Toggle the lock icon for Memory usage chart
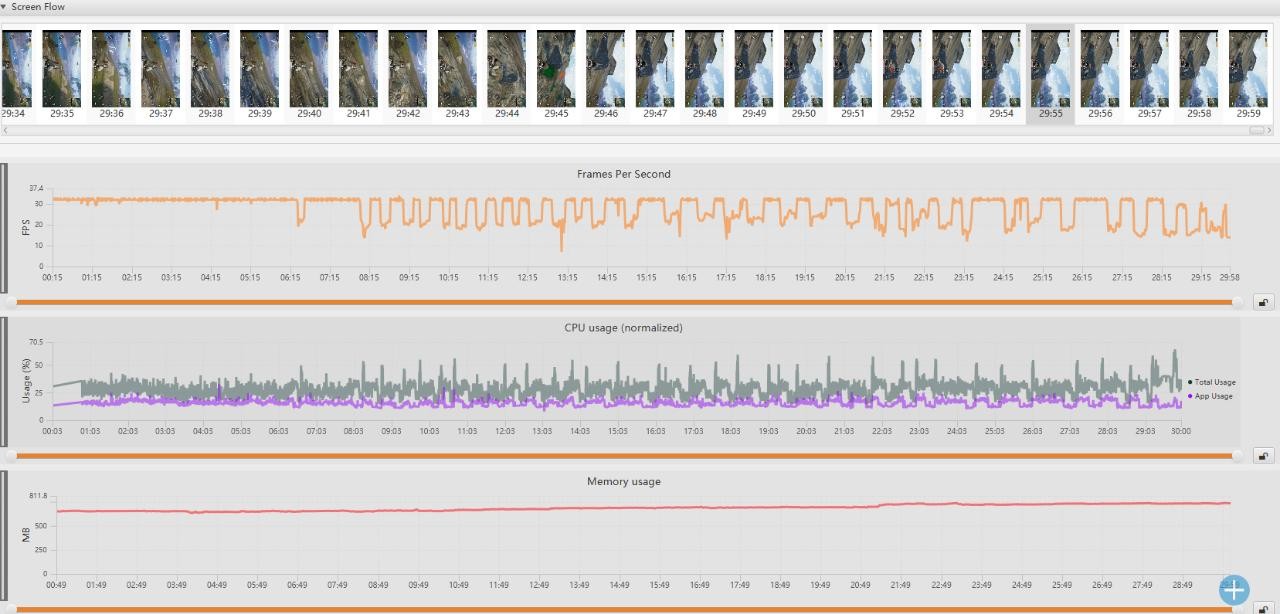This screenshot has height=614, width=1280. point(1263,608)
